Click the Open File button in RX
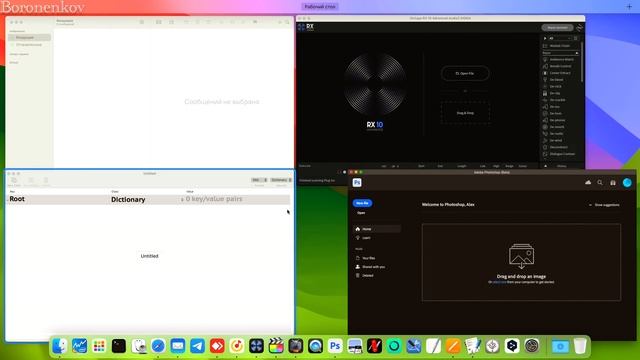Viewport: 640px width, 360px height. (x=465, y=73)
